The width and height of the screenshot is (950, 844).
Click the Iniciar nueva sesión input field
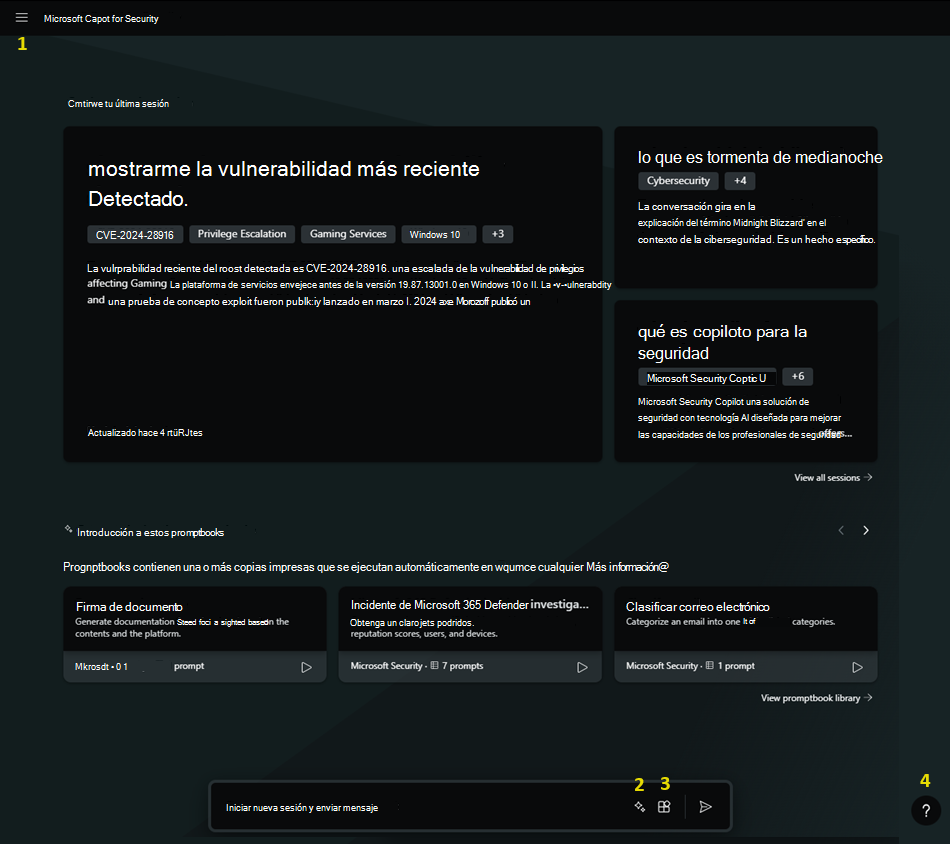tap(400, 806)
